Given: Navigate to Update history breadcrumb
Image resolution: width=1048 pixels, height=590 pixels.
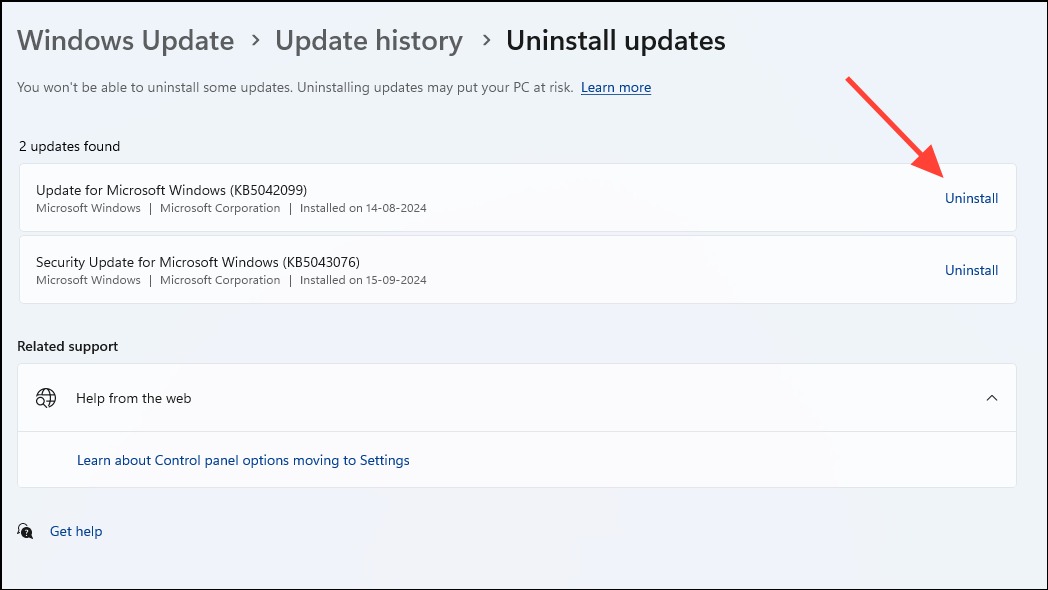Looking at the screenshot, I should 369,41.
